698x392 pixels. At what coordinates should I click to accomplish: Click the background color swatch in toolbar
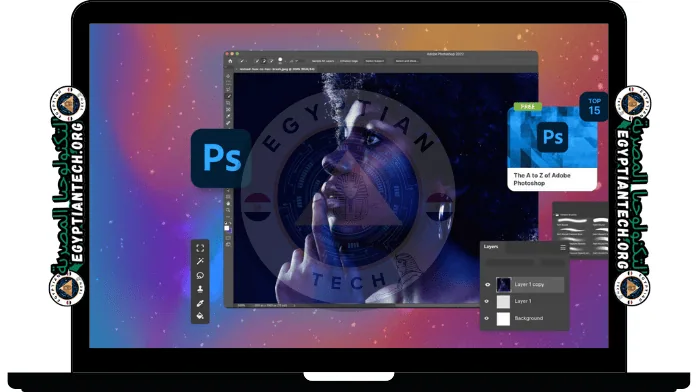pos(230,231)
